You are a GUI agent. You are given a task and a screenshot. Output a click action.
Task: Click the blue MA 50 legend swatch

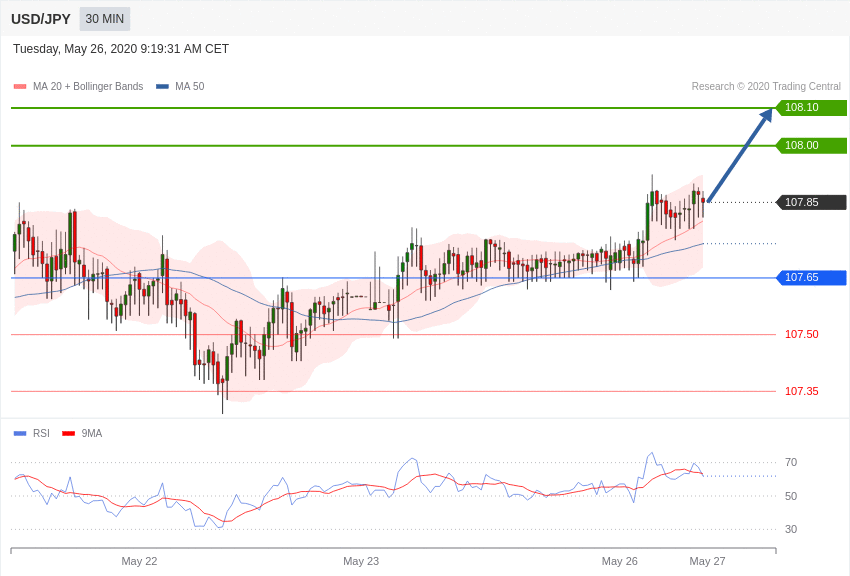162,87
